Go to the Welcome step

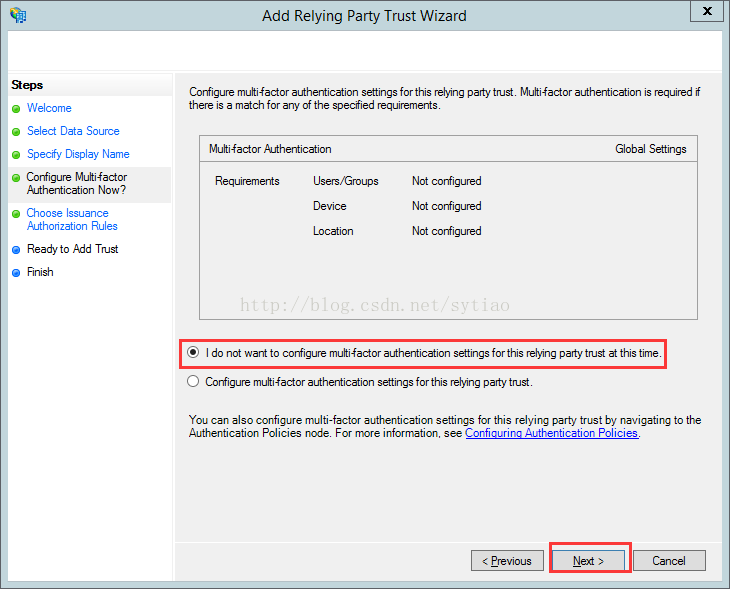pyautogui.click(x=49, y=108)
